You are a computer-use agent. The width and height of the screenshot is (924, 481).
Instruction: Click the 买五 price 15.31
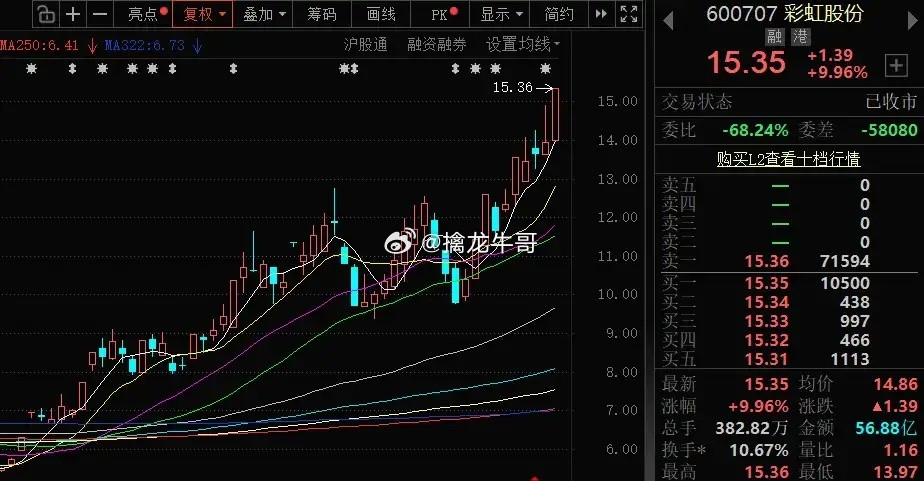point(766,359)
